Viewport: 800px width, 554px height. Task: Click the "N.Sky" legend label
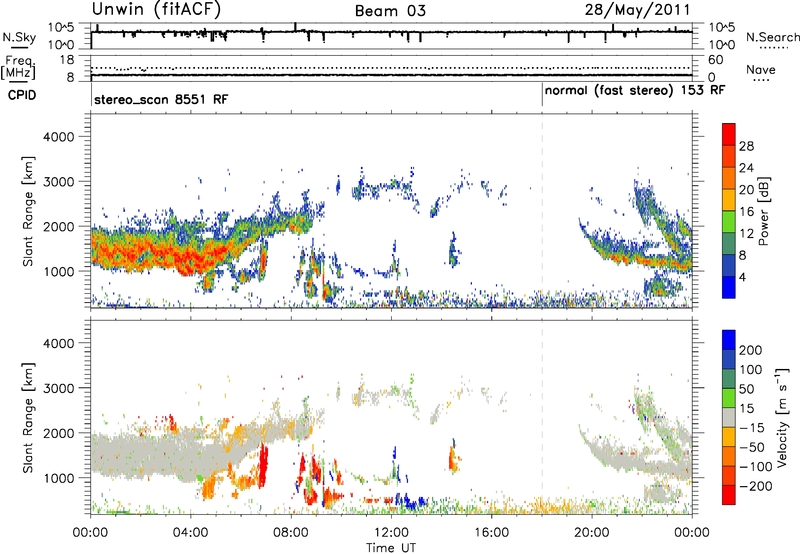click(19, 37)
